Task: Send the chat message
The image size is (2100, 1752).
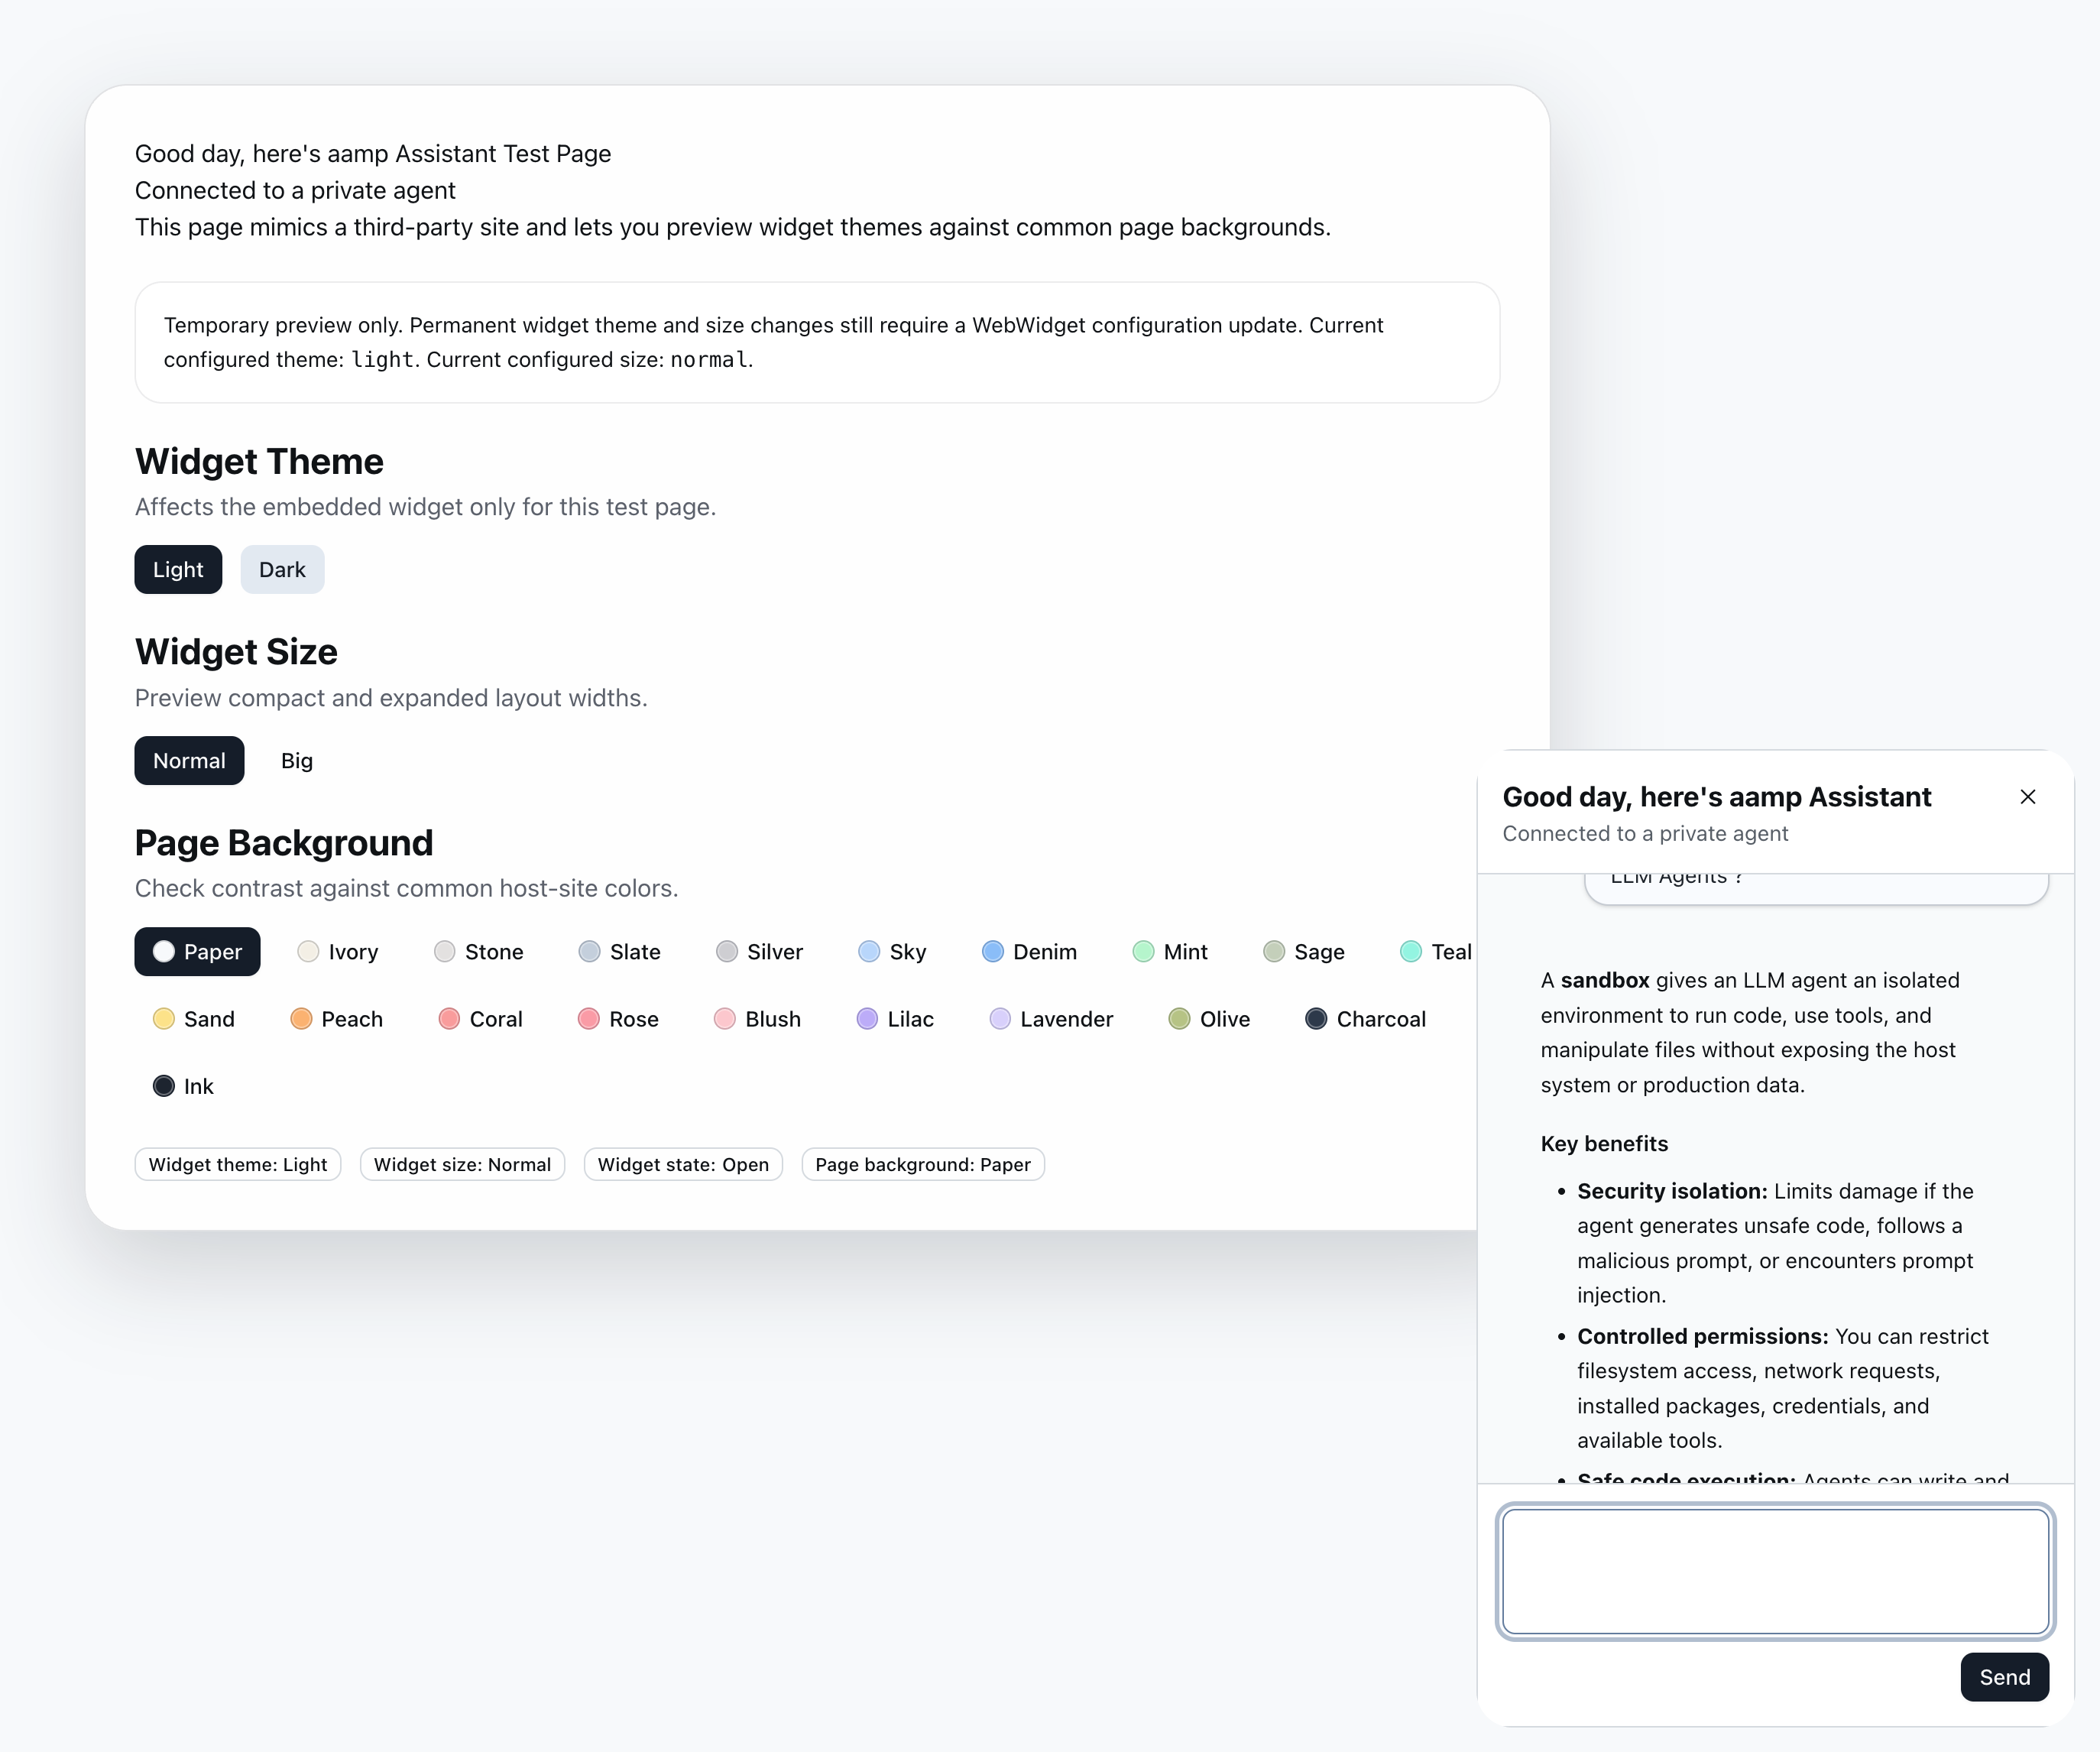Action: pos(2004,1677)
